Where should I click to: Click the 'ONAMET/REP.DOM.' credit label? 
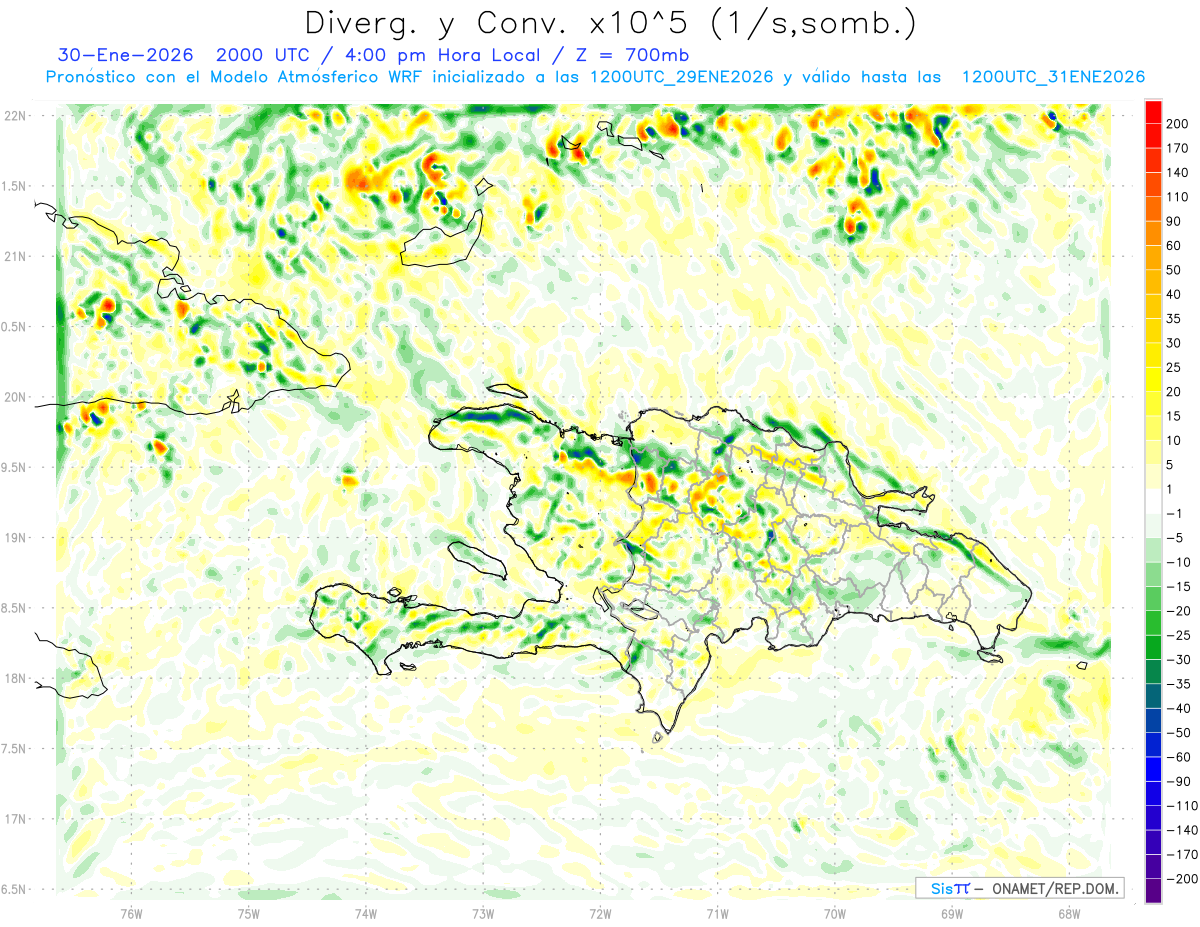point(1054,888)
